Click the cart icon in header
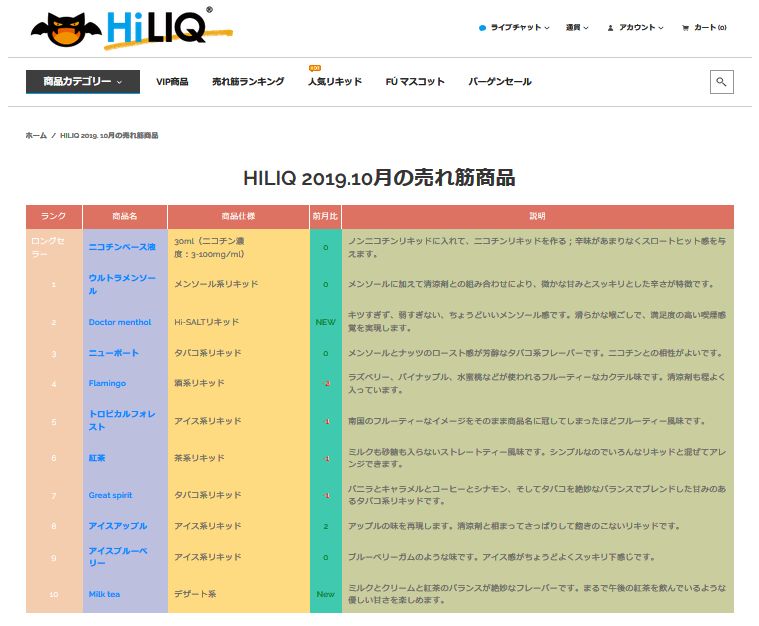The image size is (759, 626). [686, 28]
